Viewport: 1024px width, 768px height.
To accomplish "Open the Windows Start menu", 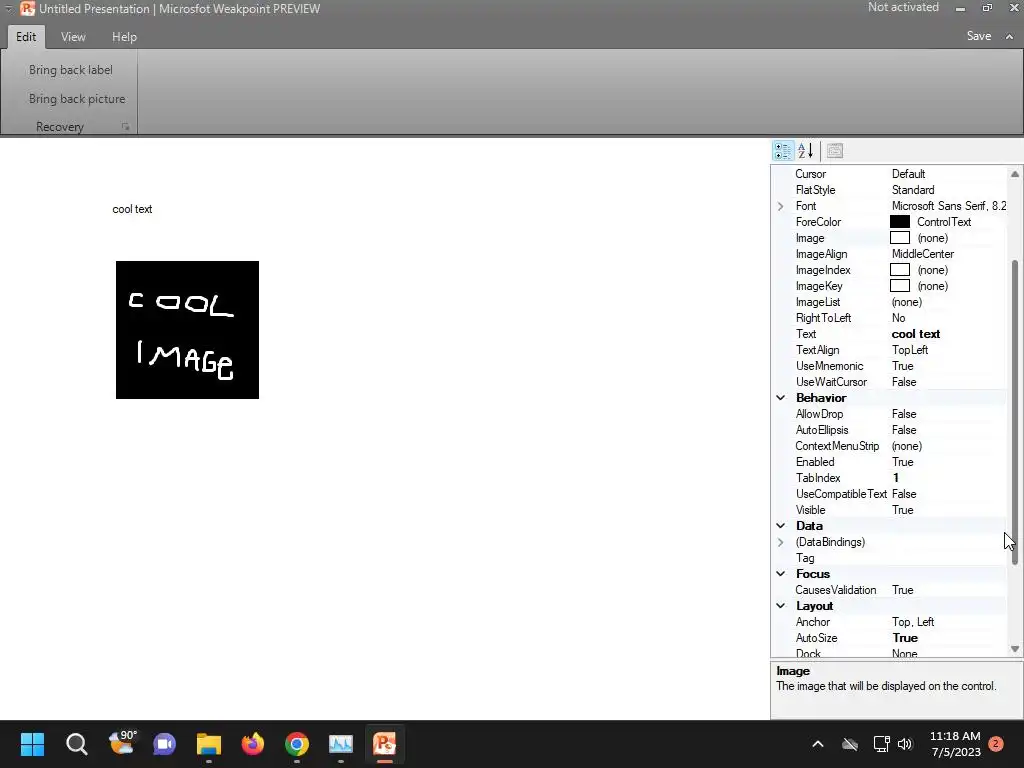I will coord(32,744).
